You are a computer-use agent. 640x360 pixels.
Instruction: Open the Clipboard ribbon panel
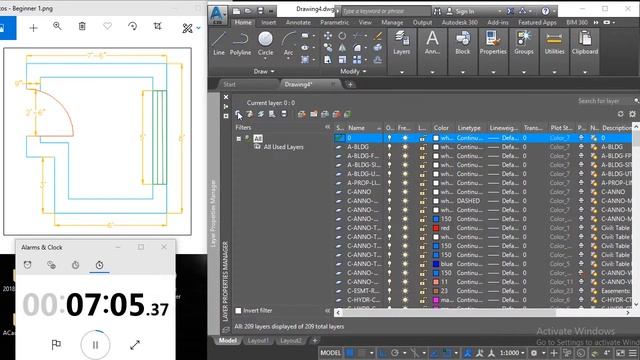pos(585,42)
